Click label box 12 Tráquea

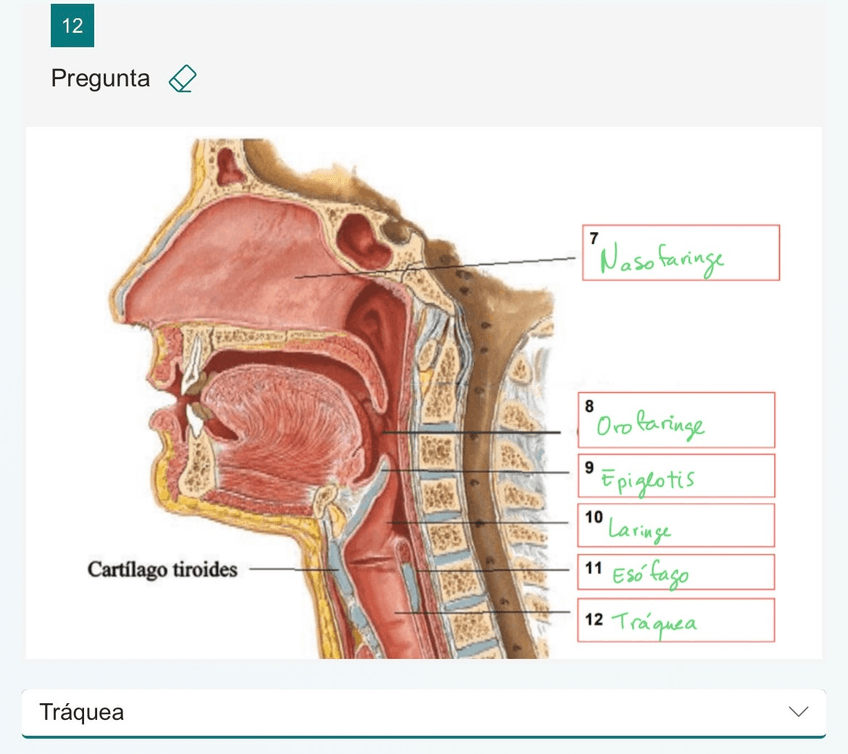coord(676,620)
